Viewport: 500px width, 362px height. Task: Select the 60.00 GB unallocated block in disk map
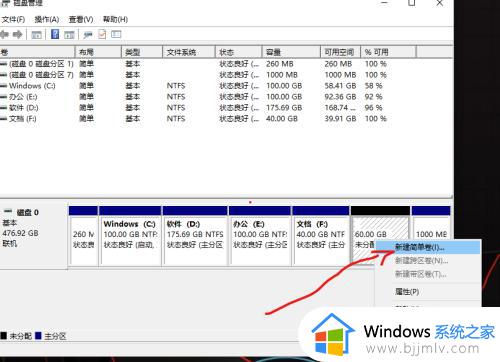click(380, 228)
